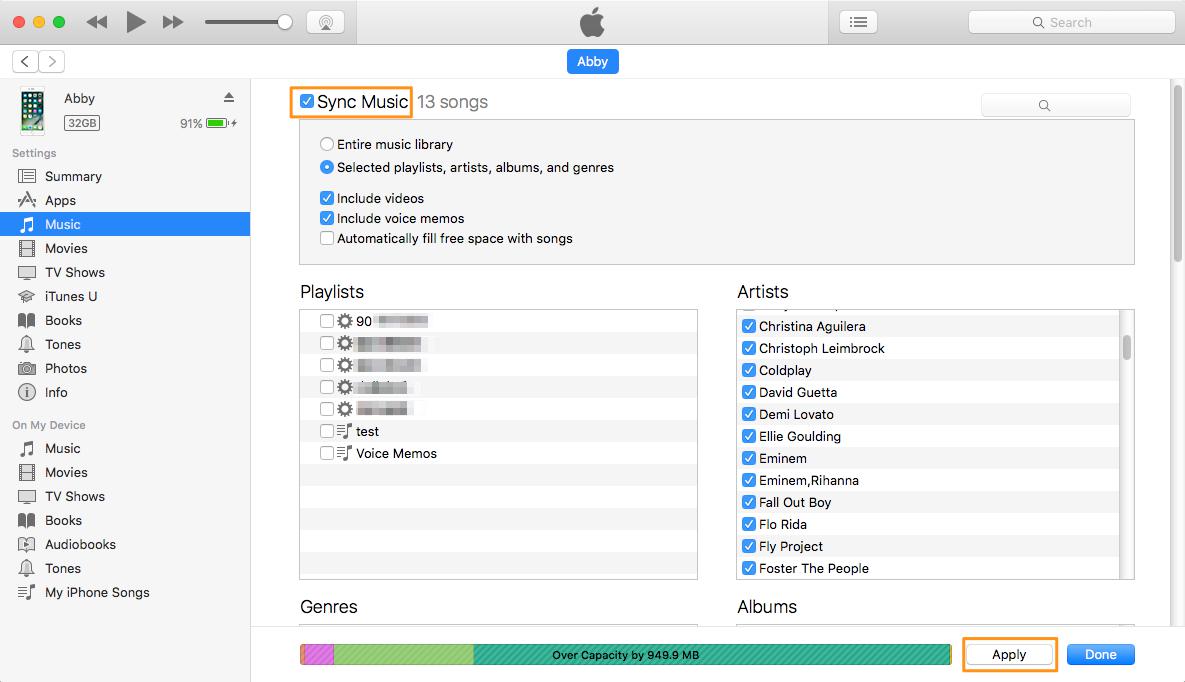Viewport: 1185px width, 682px height.
Task: Select the Entire music library radio button
Action: click(x=326, y=144)
